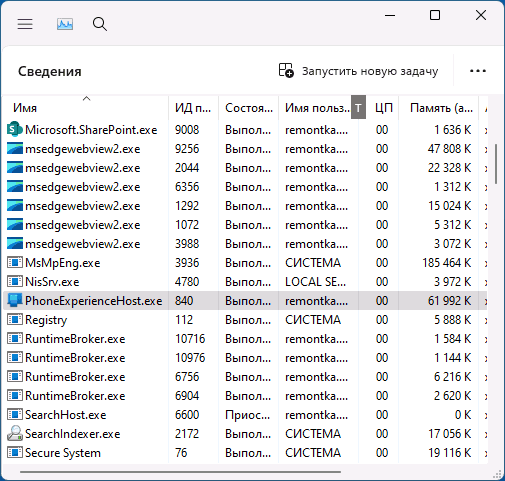Click the Secure System process icon
505x481 pixels.
point(15,453)
